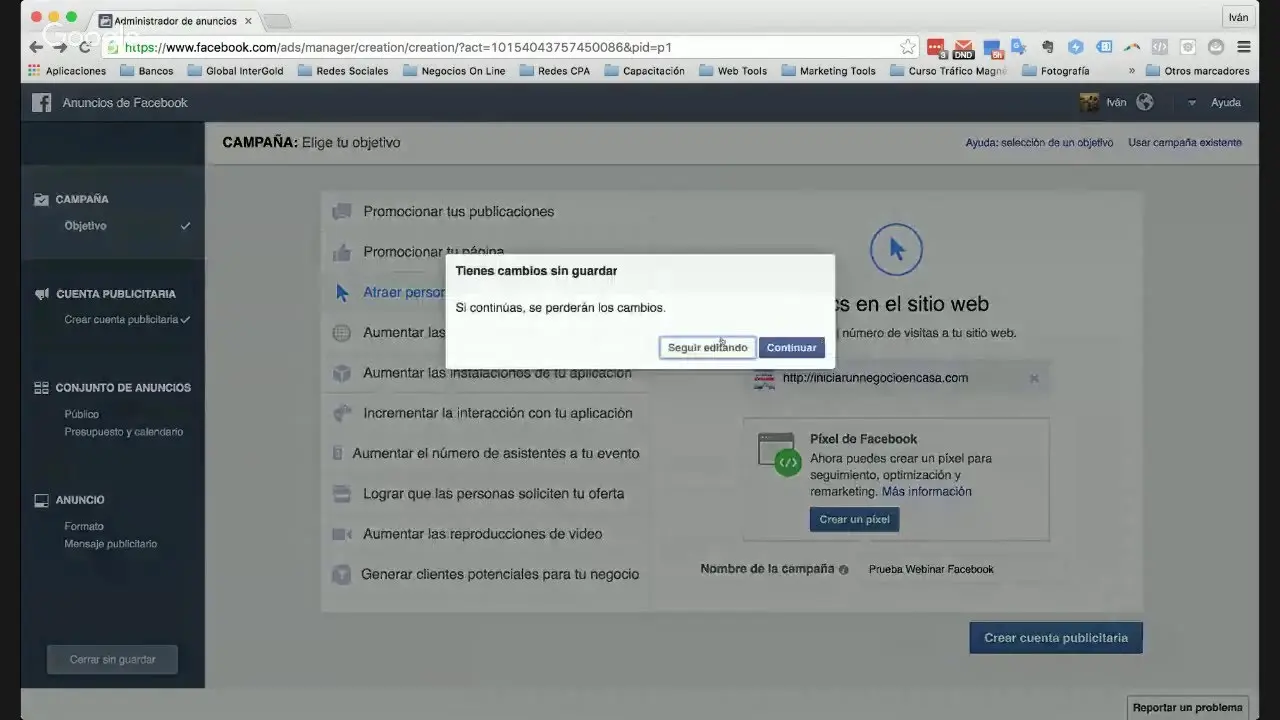
Task: Open the Fotografía bookmarks folder
Action: point(1056,71)
